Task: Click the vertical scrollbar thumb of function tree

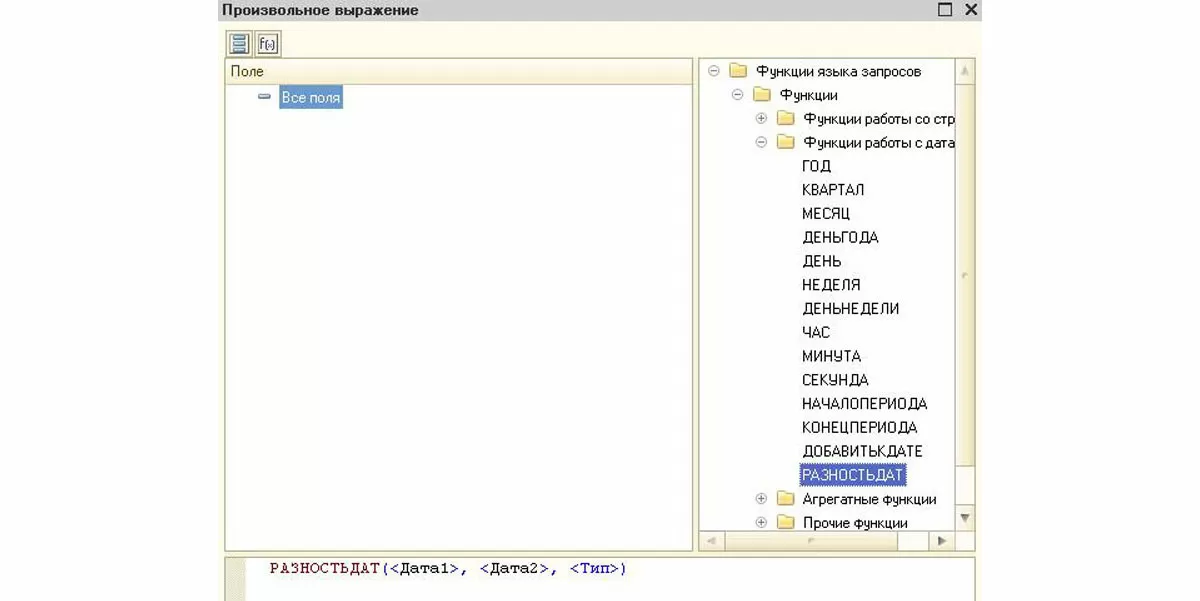Action: coord(965,273)
